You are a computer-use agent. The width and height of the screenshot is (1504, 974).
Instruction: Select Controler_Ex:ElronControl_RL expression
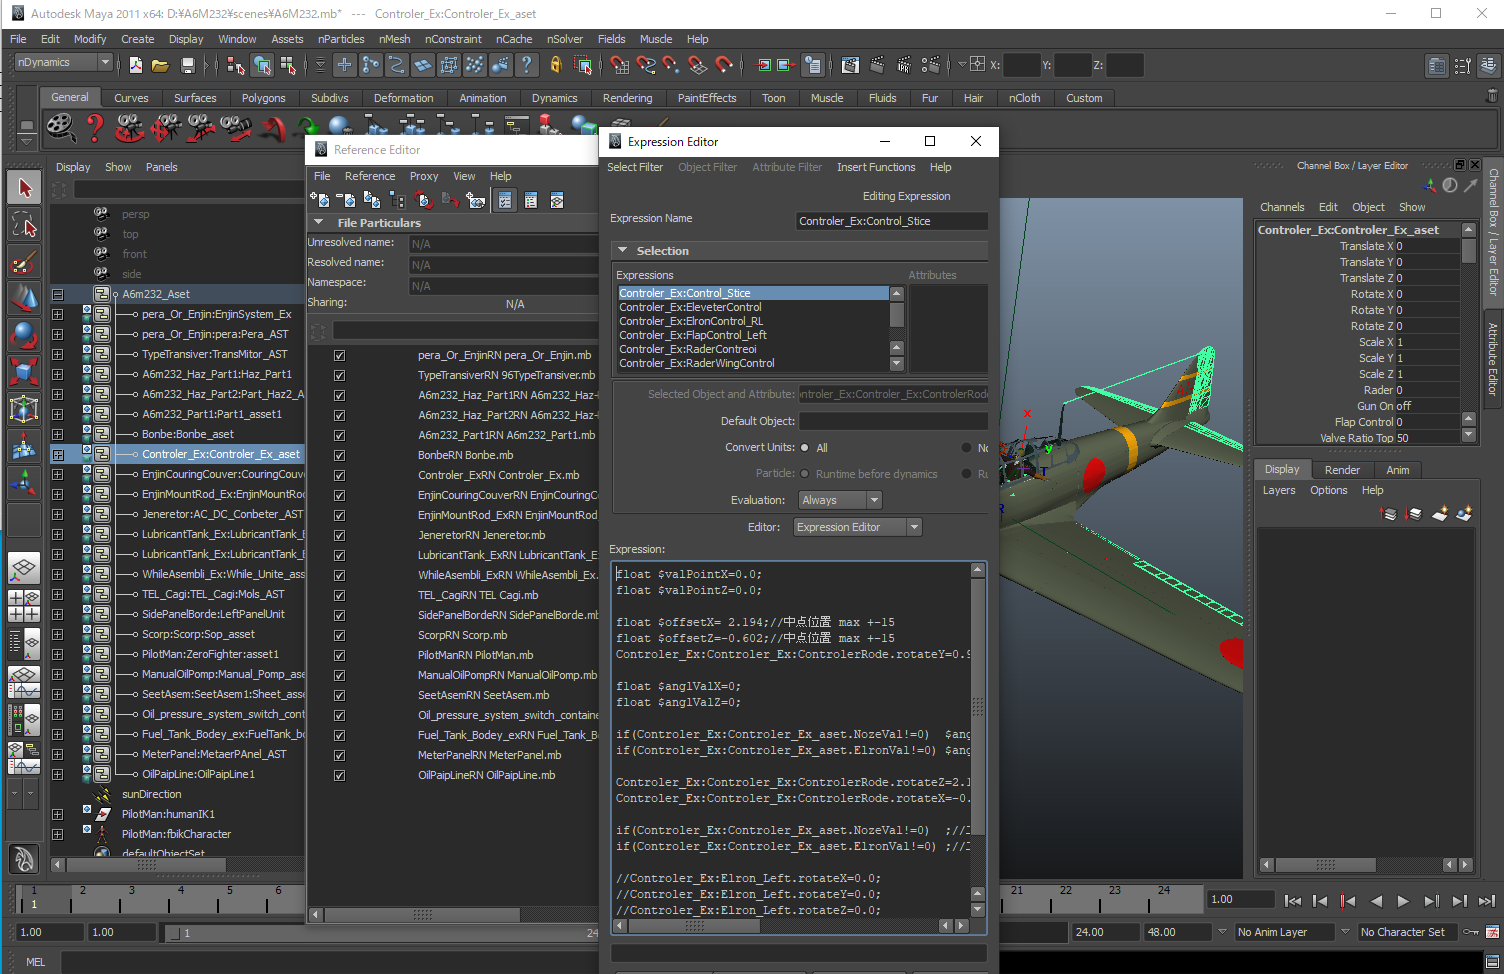pos(691,321)
